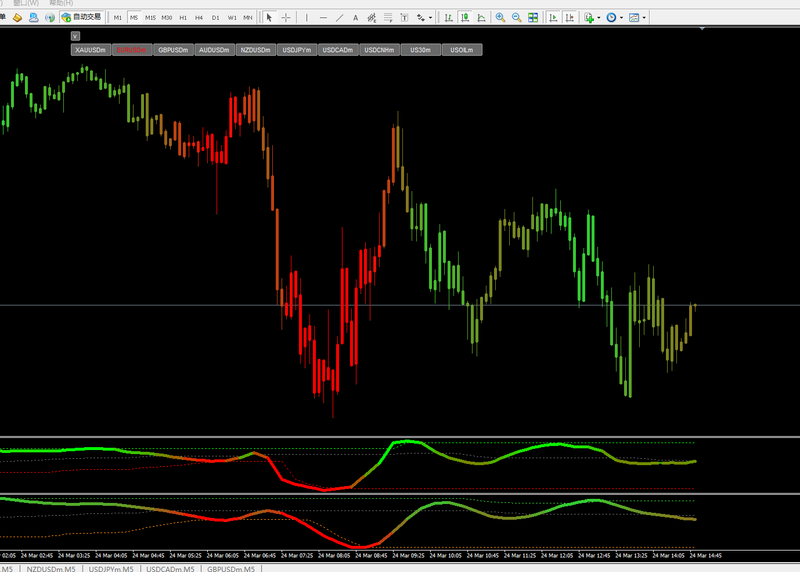Switch to USDJPYm,M5 chart tab
800x572 pixels.
click(x=111, y=568)
